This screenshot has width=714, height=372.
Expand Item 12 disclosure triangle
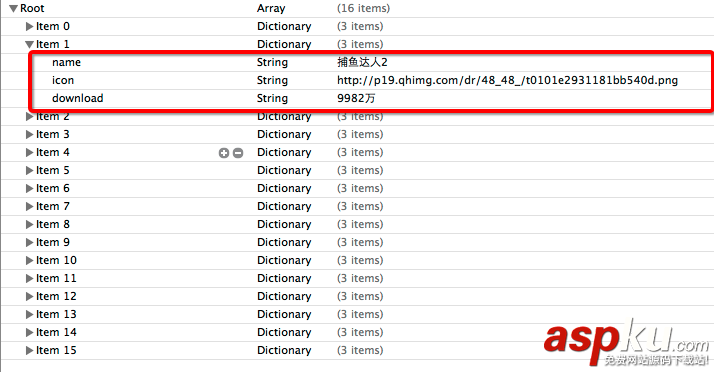pyautogui.click(x=29, y=296)
